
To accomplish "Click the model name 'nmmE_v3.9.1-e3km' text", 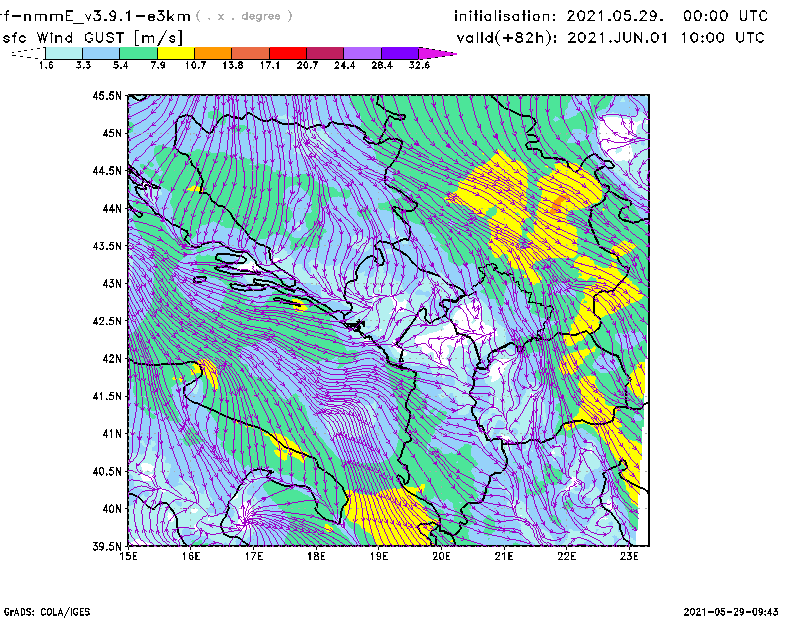I will (107, 17).
